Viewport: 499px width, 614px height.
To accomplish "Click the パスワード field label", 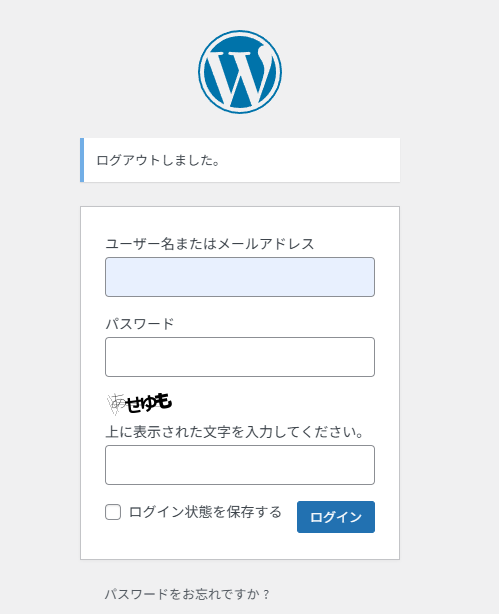I will (x=140, y=324).
